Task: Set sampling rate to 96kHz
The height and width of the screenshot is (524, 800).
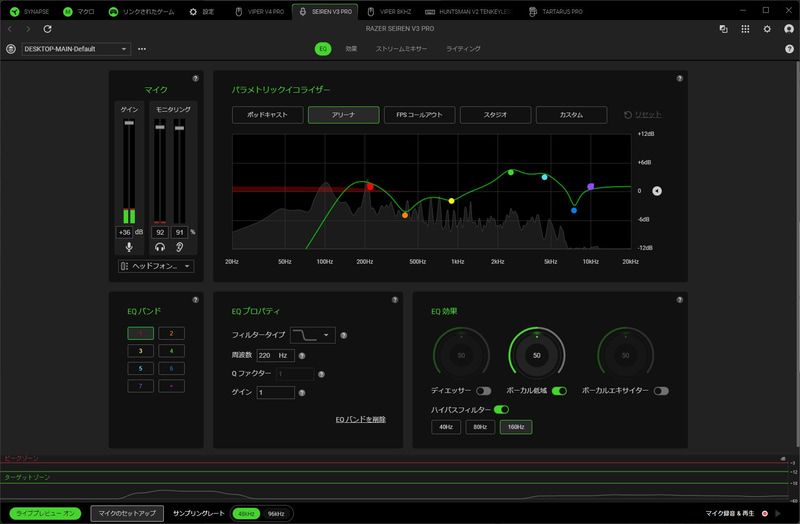Action: [276, 514]
